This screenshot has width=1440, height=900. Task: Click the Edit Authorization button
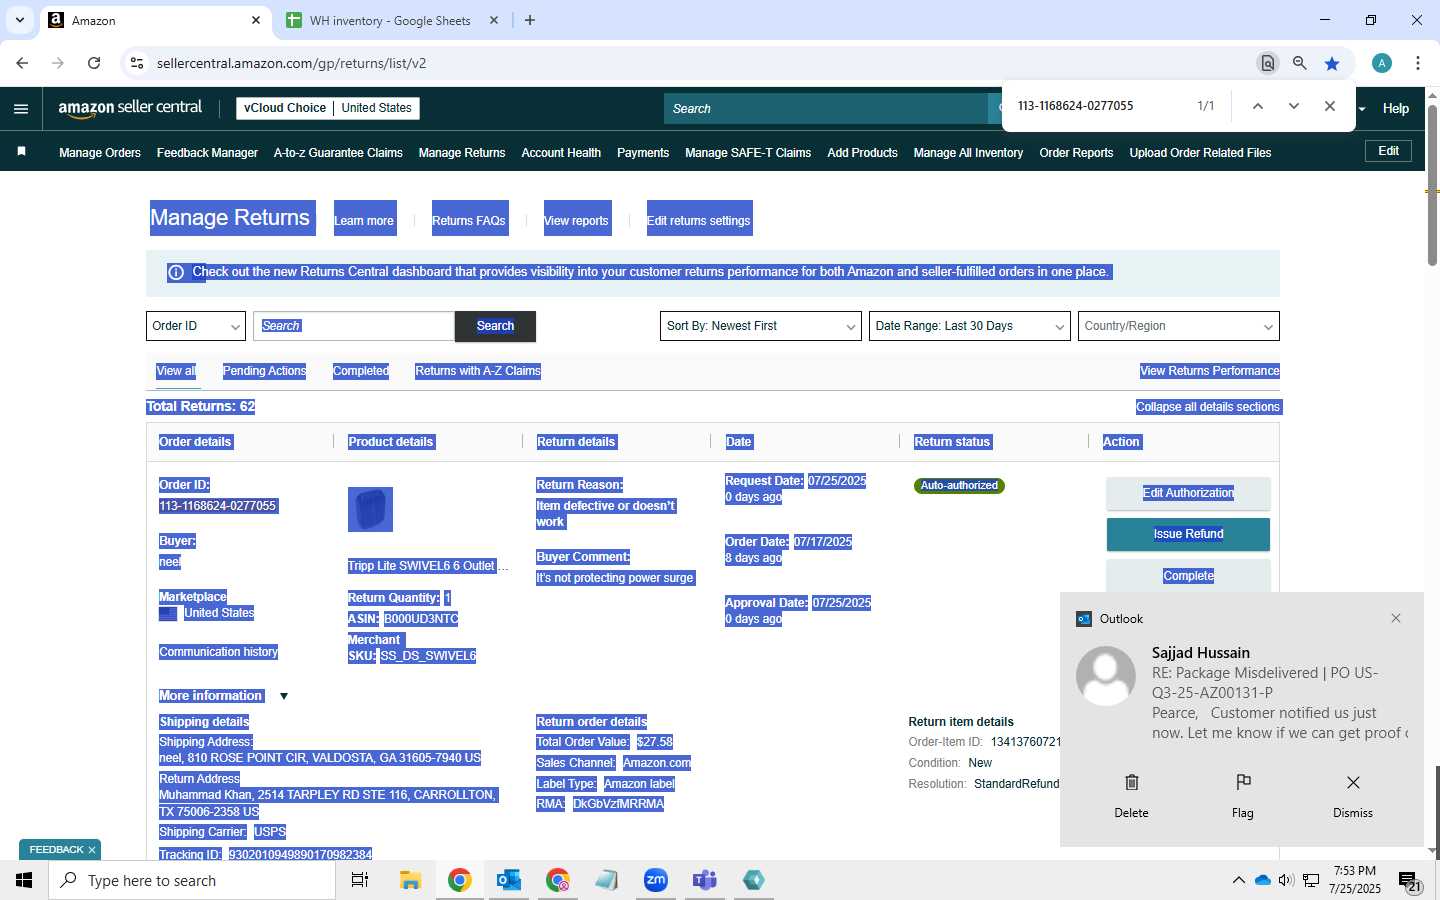coord(1188,493)
